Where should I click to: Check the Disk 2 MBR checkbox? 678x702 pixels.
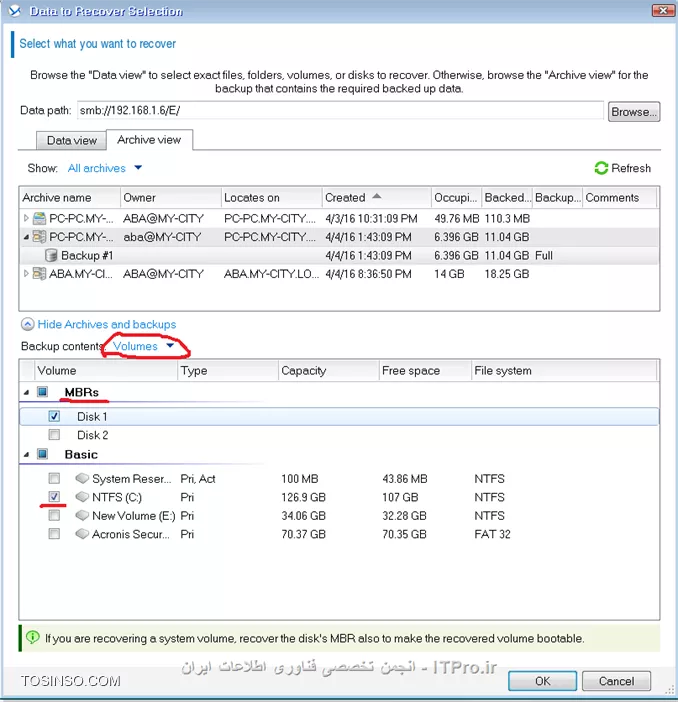coord(54,435)
